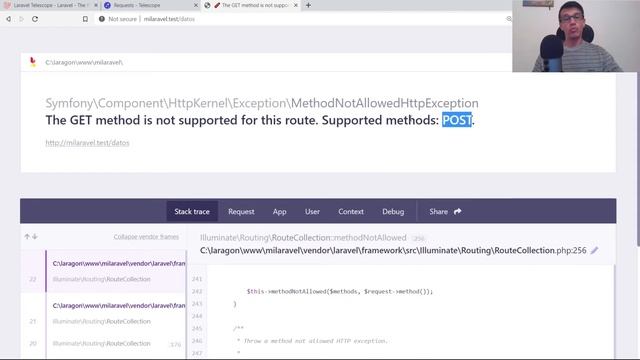Open the User tab
Viewport: 640px width, 360px height.
[312, 211]
